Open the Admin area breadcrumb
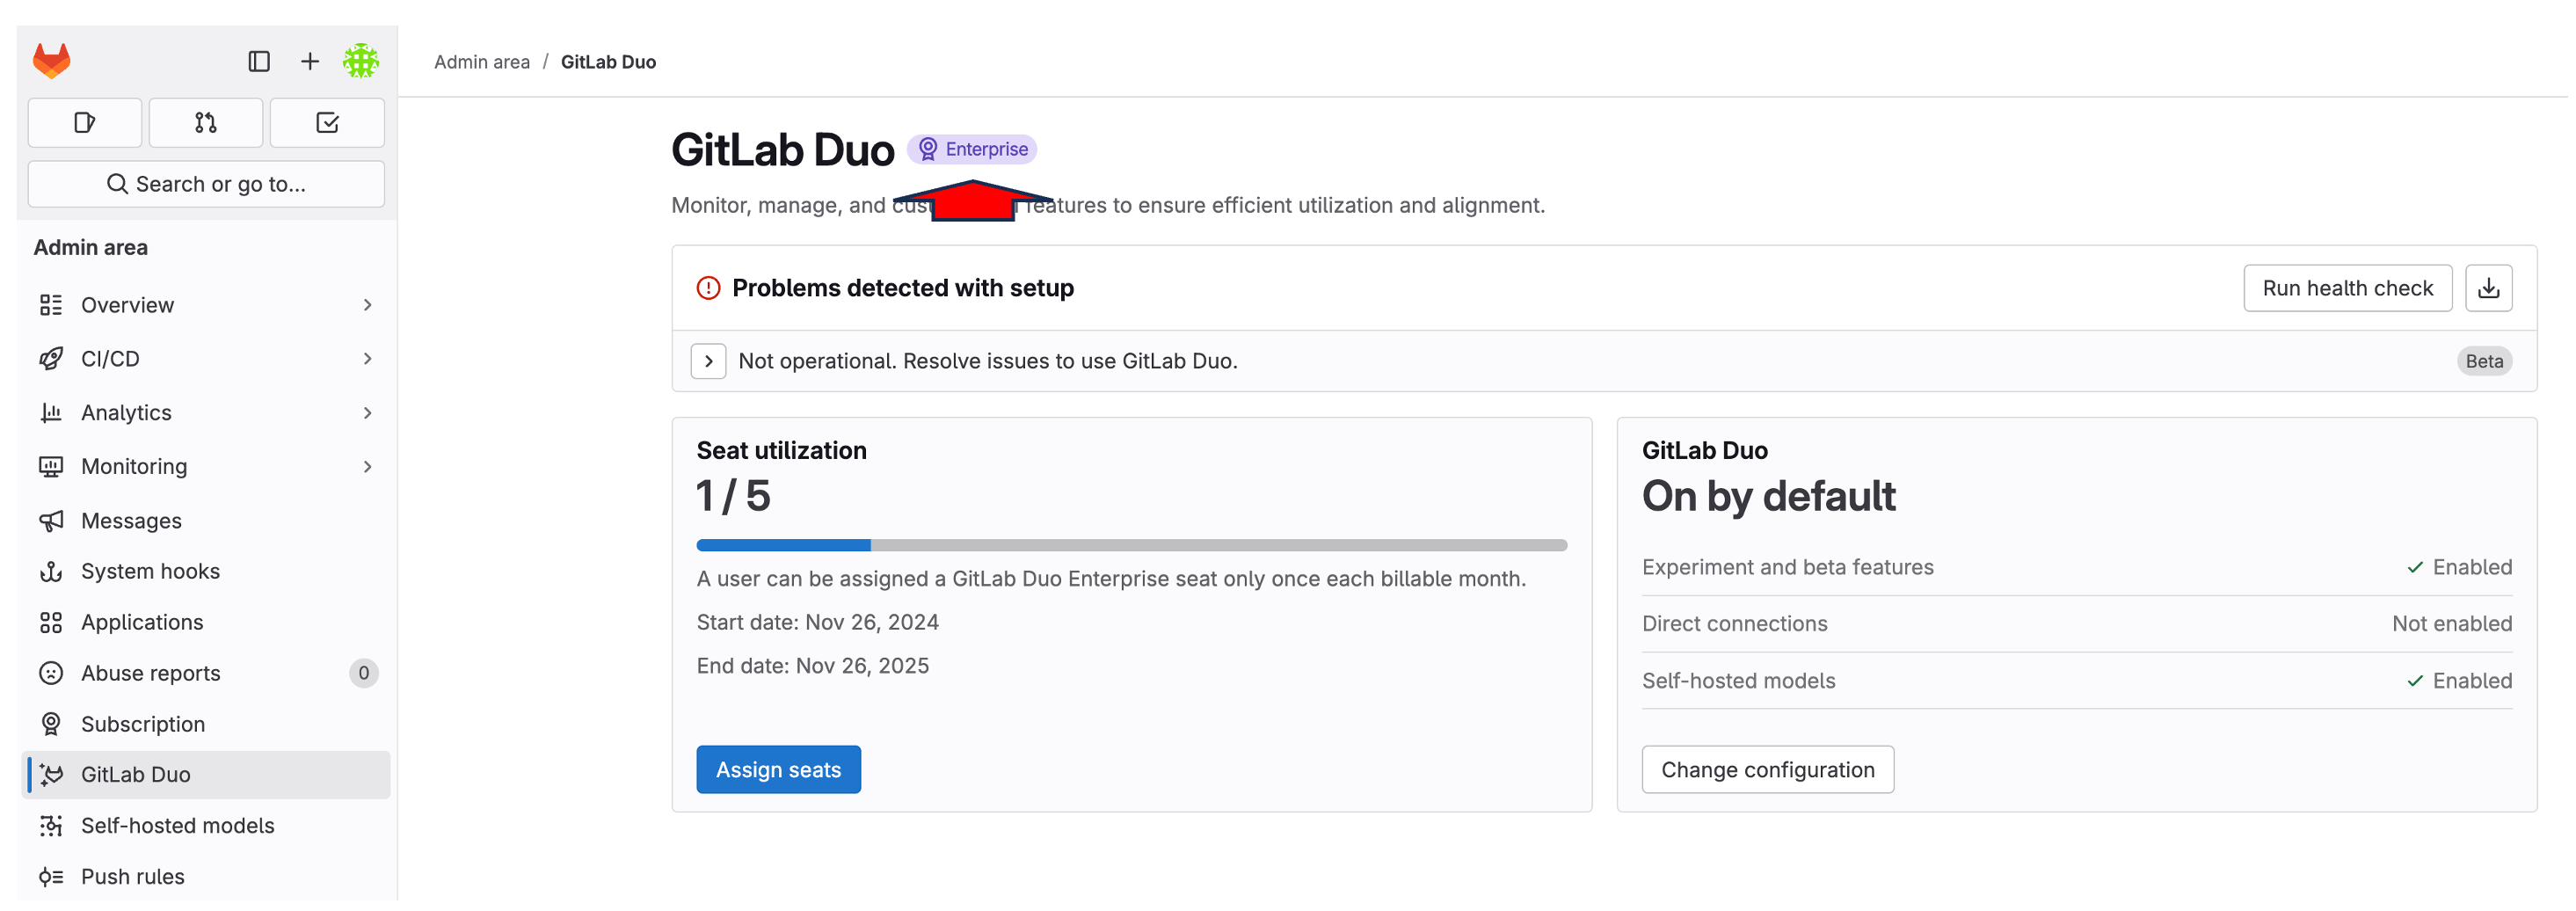Viewport: 2576px width, 911px height. pyautogui.click(x=481, y=61)
